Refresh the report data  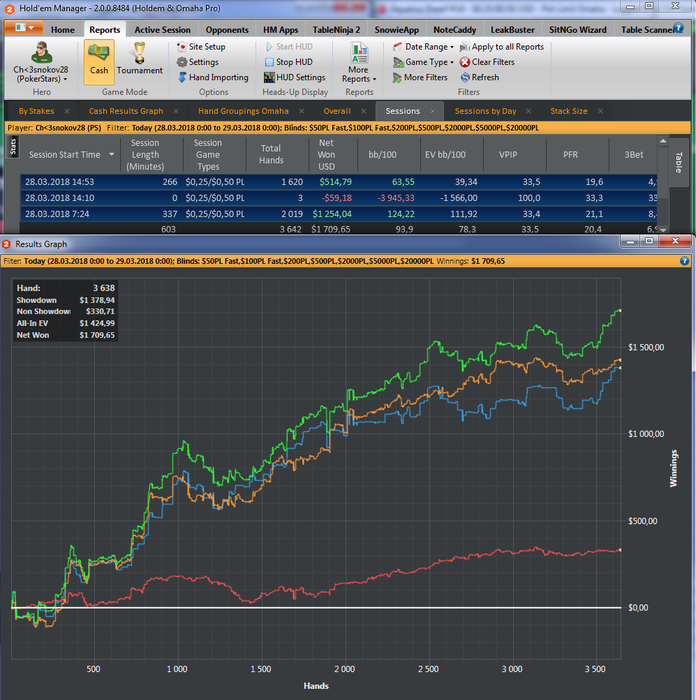480,77
